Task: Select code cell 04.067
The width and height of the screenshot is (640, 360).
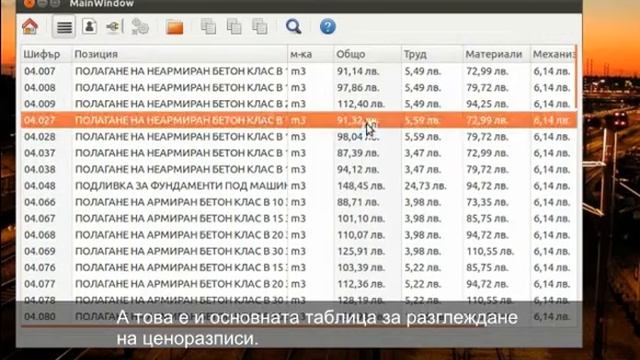Action: point(40,218)
